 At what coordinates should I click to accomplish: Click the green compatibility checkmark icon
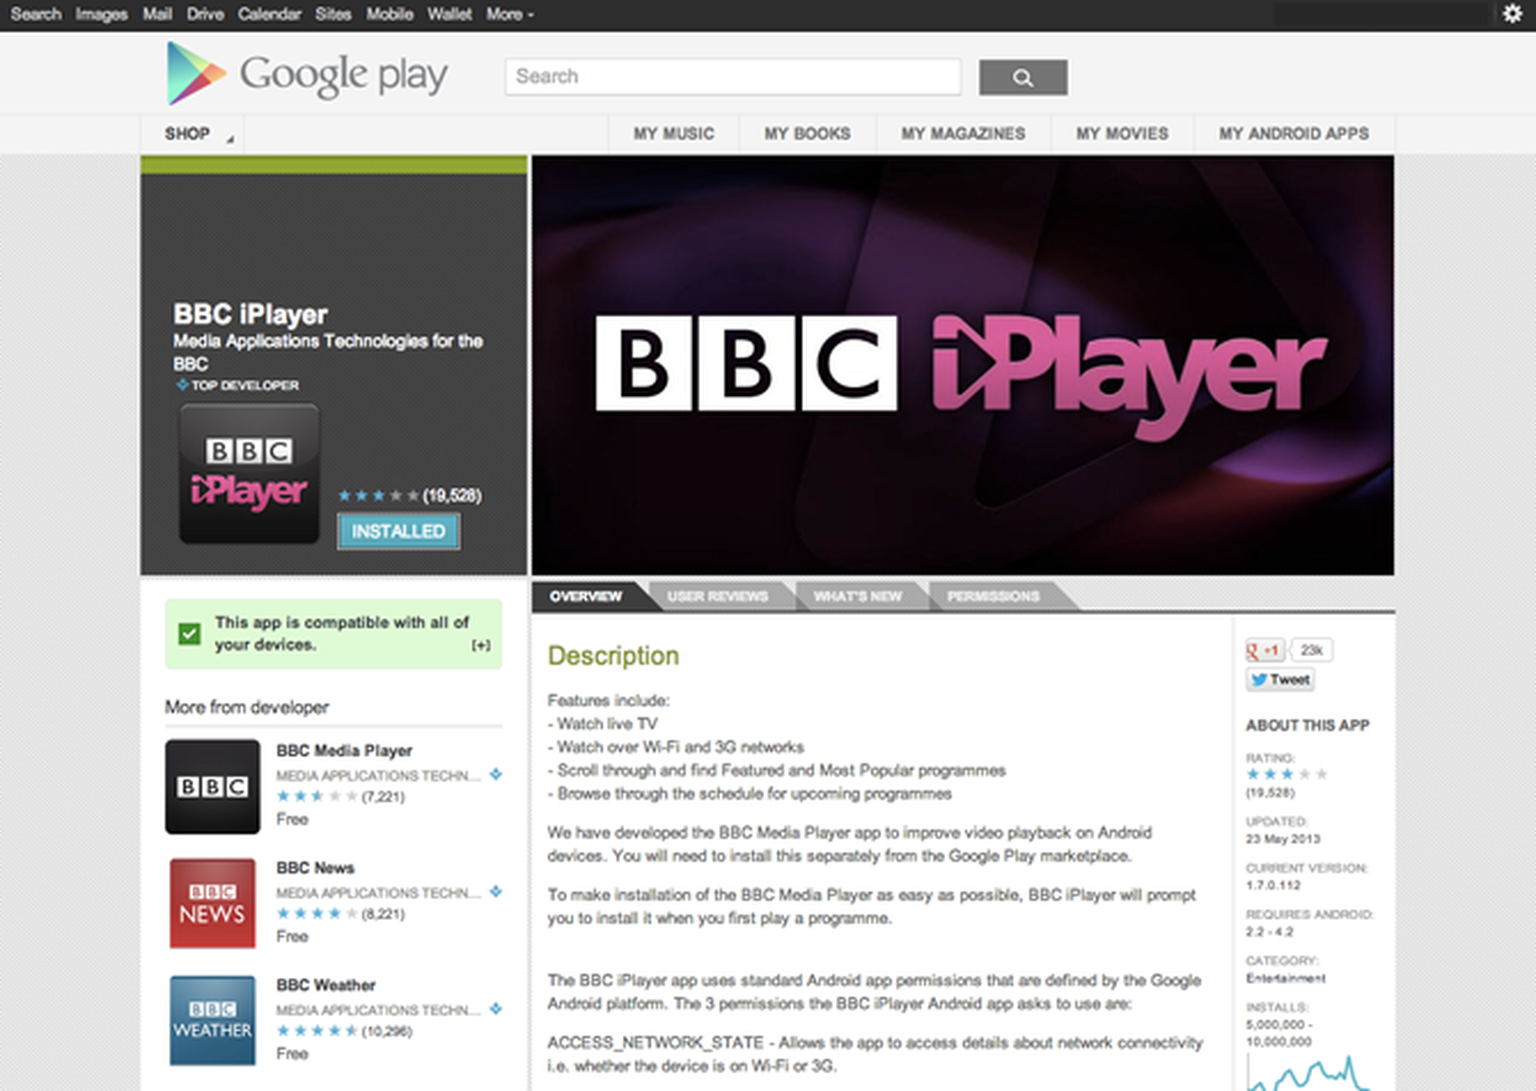pyautogui.click(x=189, y=633)
